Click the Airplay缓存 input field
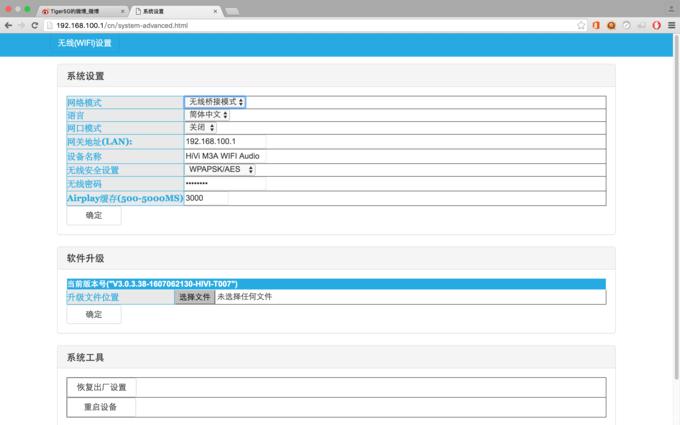 coord(206,198)
